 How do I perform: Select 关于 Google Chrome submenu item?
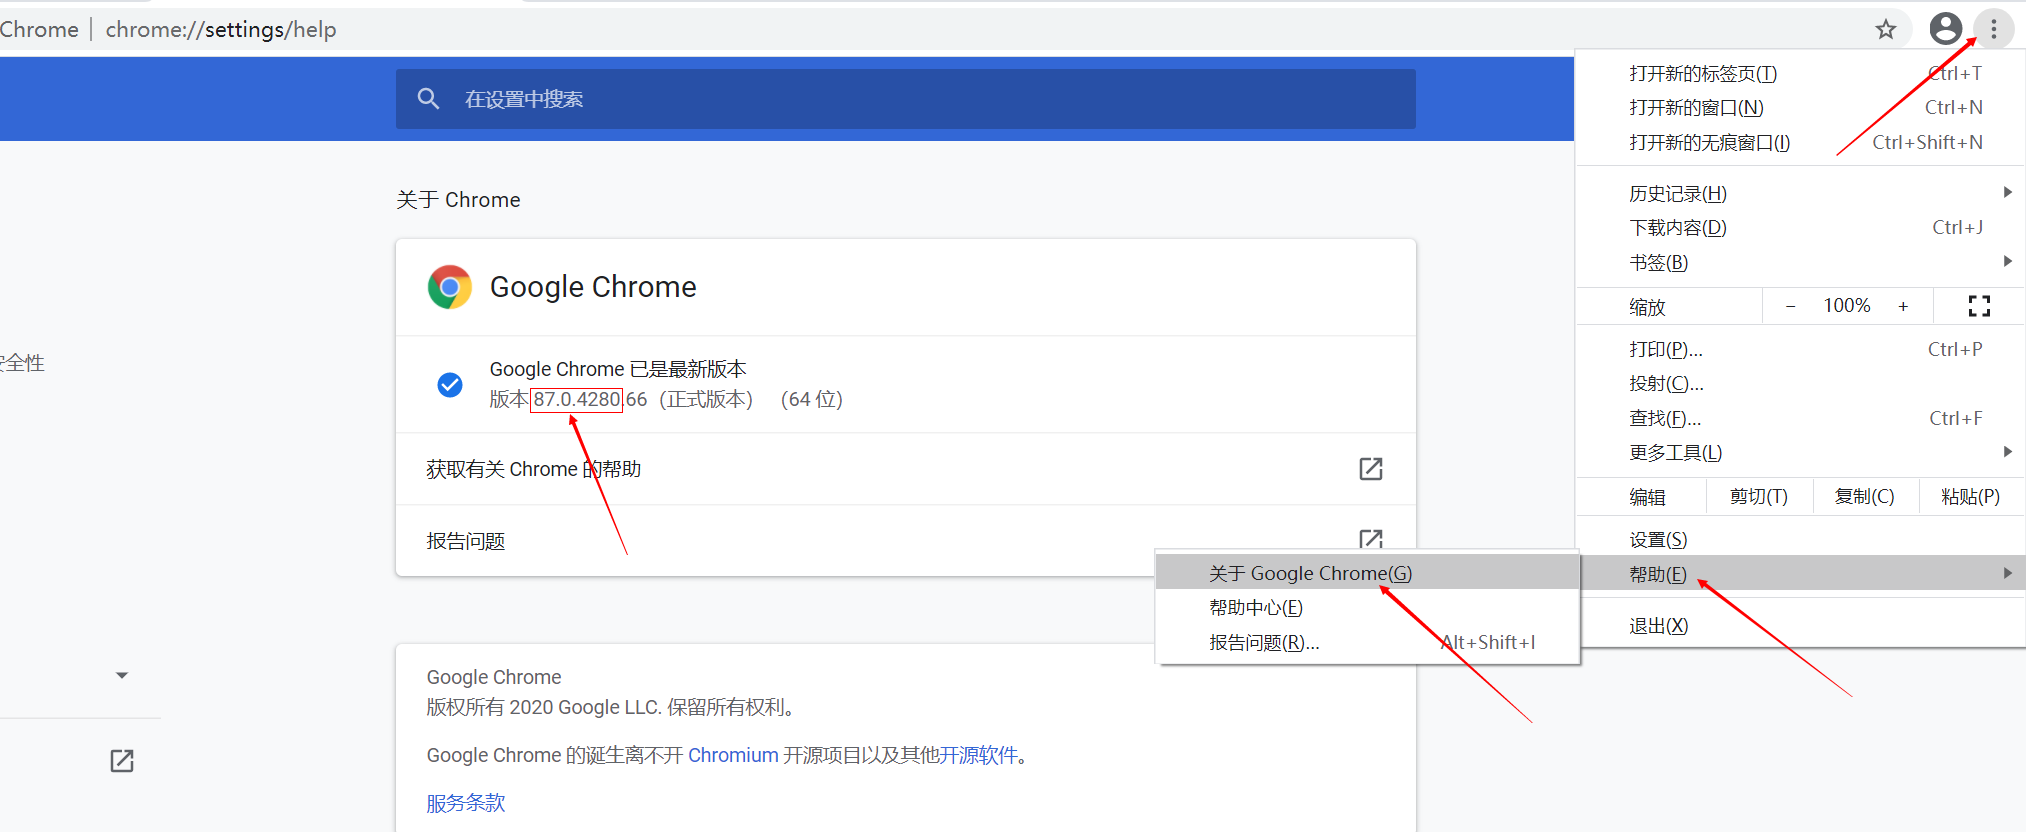point(1367,573)
